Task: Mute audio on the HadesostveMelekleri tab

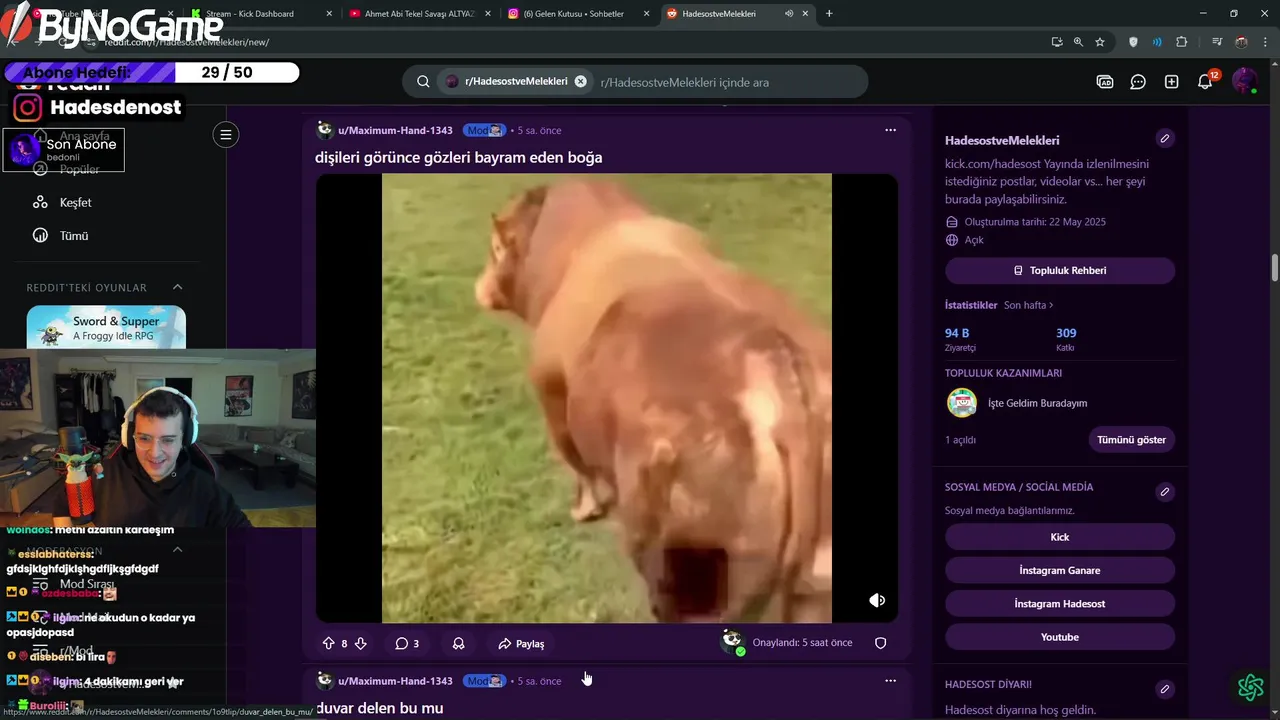Action: point(788,14)
